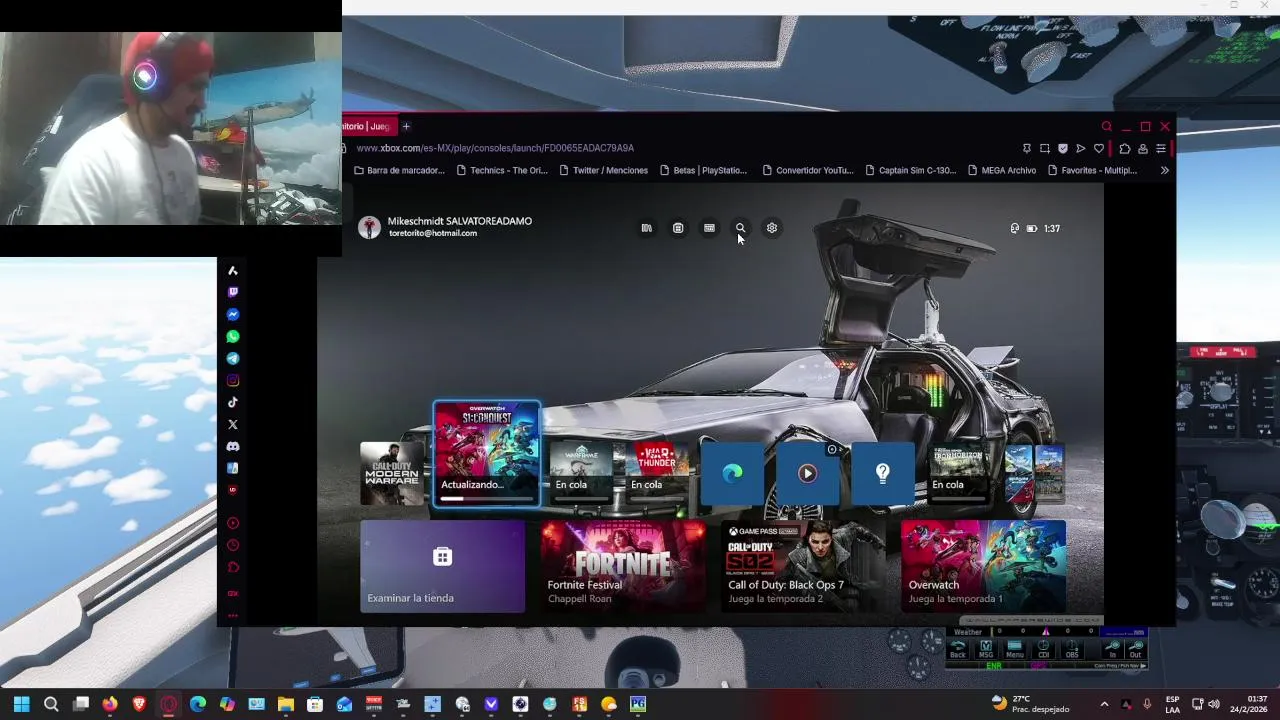Screen dimensions: 1280x720
Task: Open Firefox from the taskbar
Action: coord(110,704)
